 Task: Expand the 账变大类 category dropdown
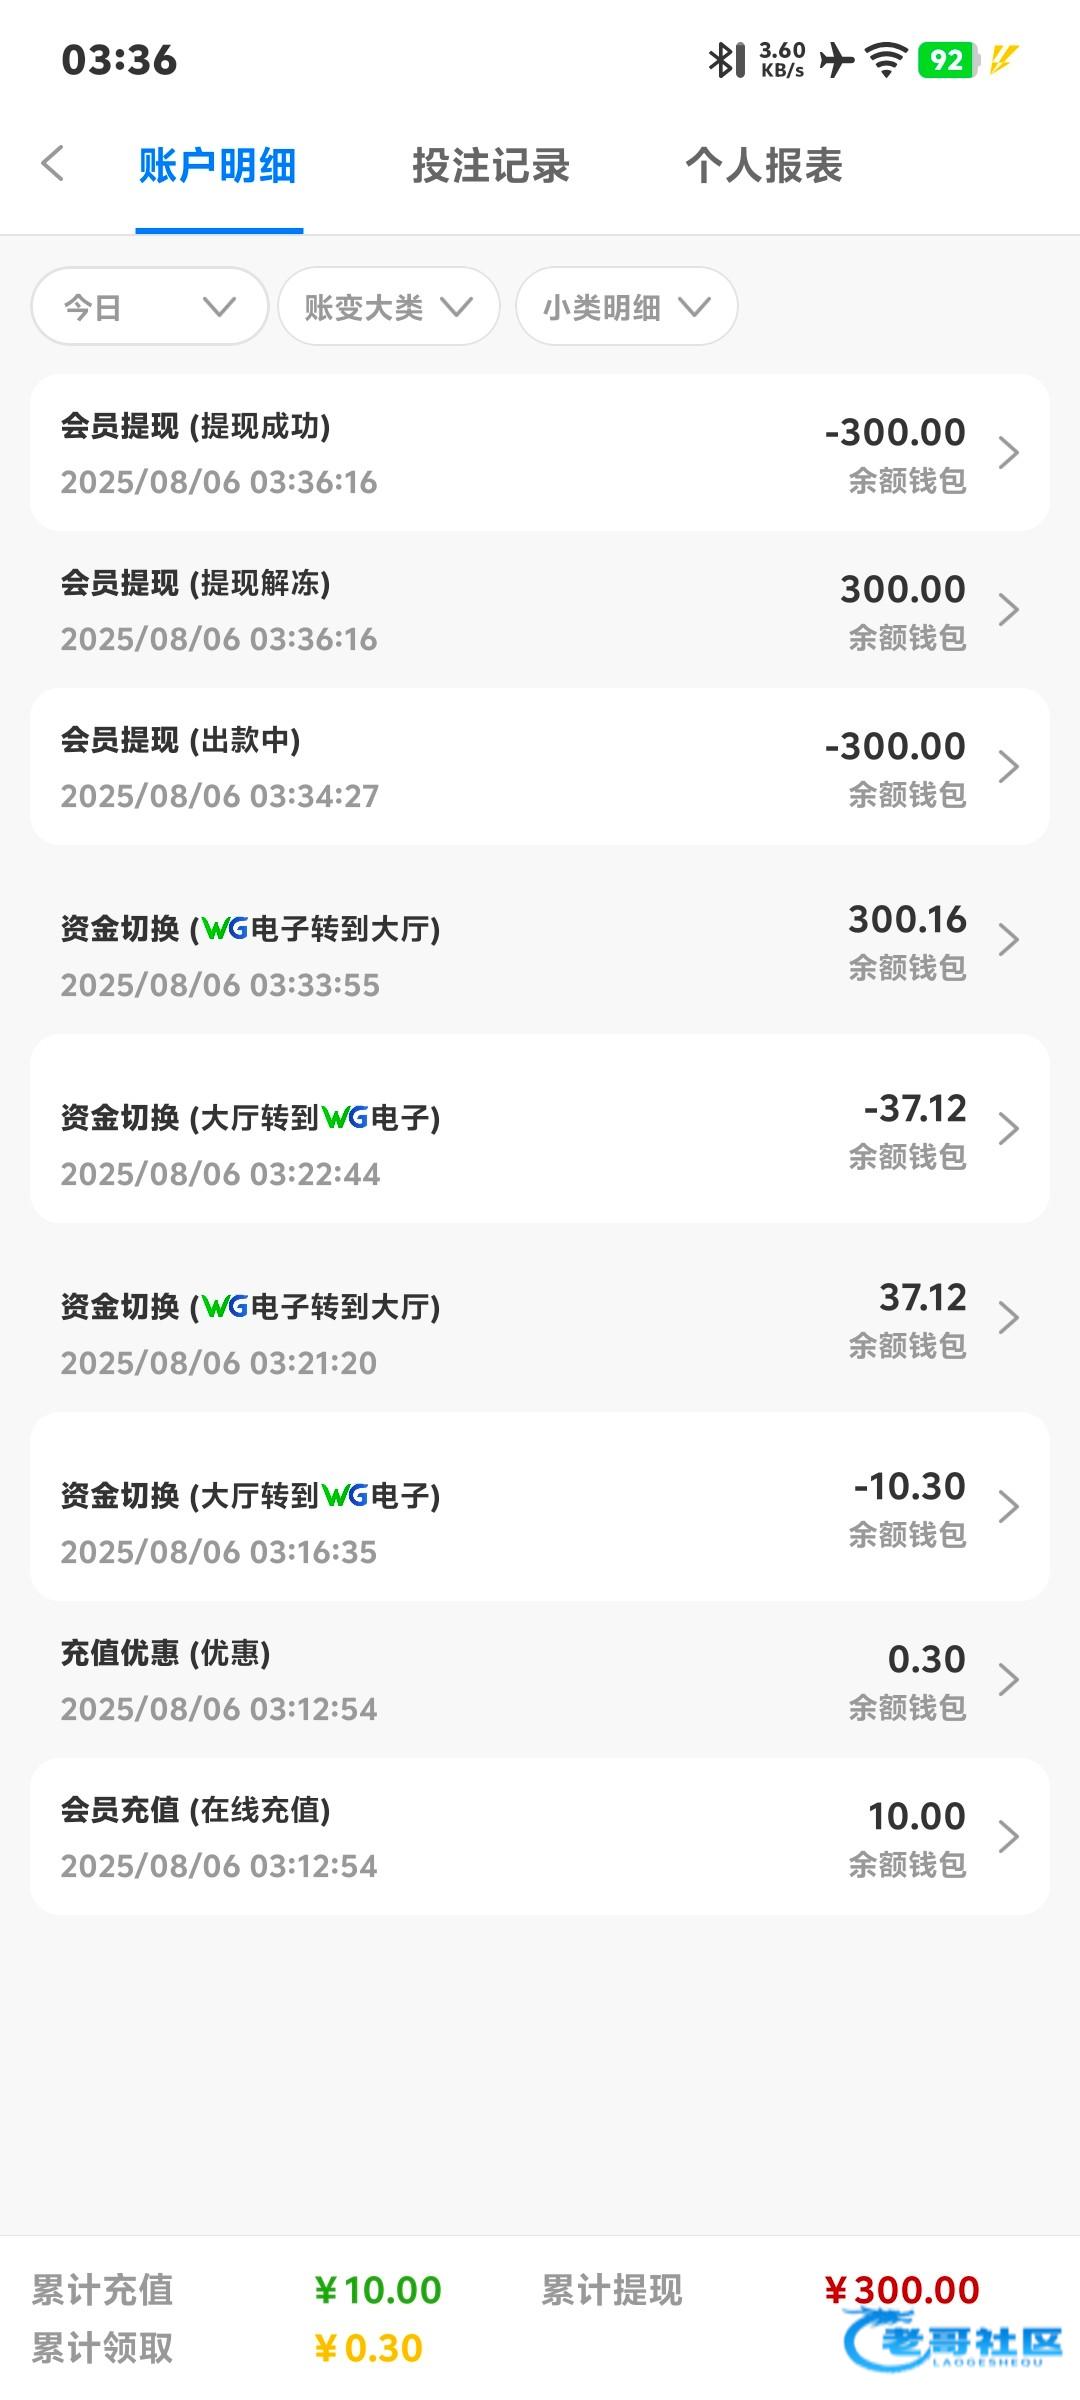388,307
